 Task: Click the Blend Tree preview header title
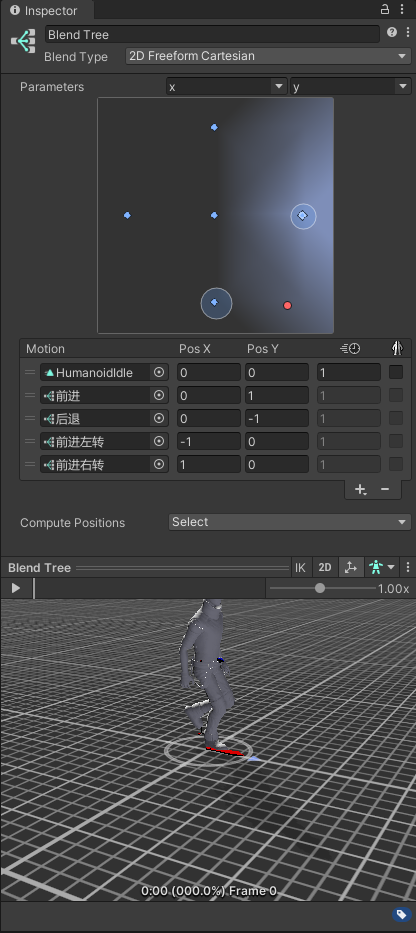39,568
